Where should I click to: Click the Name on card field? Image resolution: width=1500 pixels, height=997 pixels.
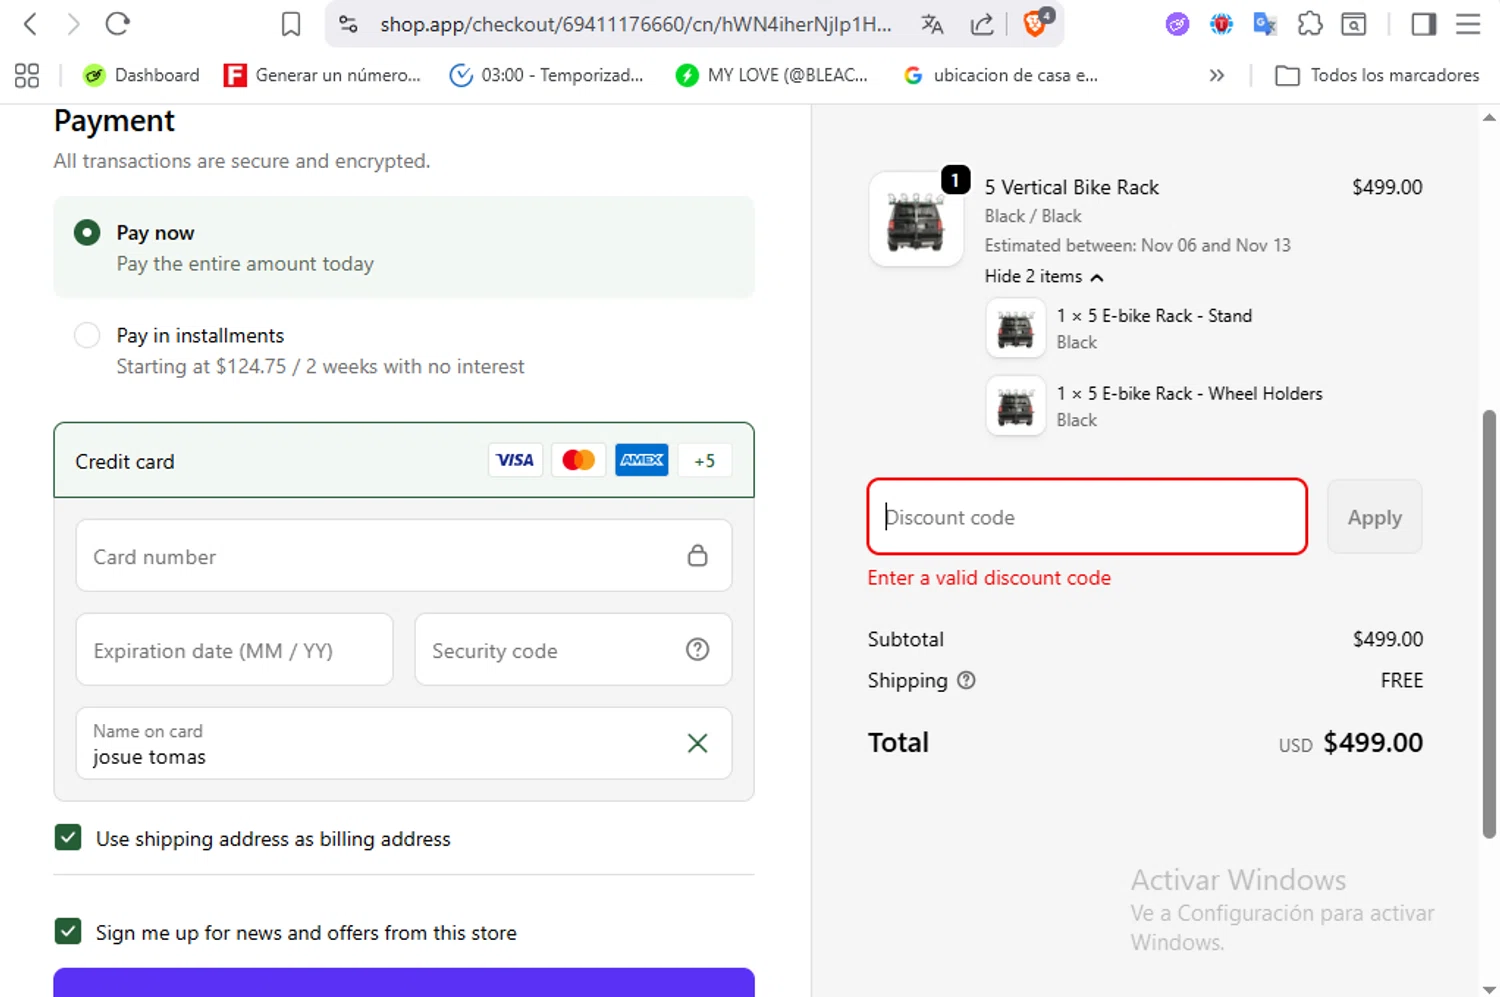click(x=404, y=743)
